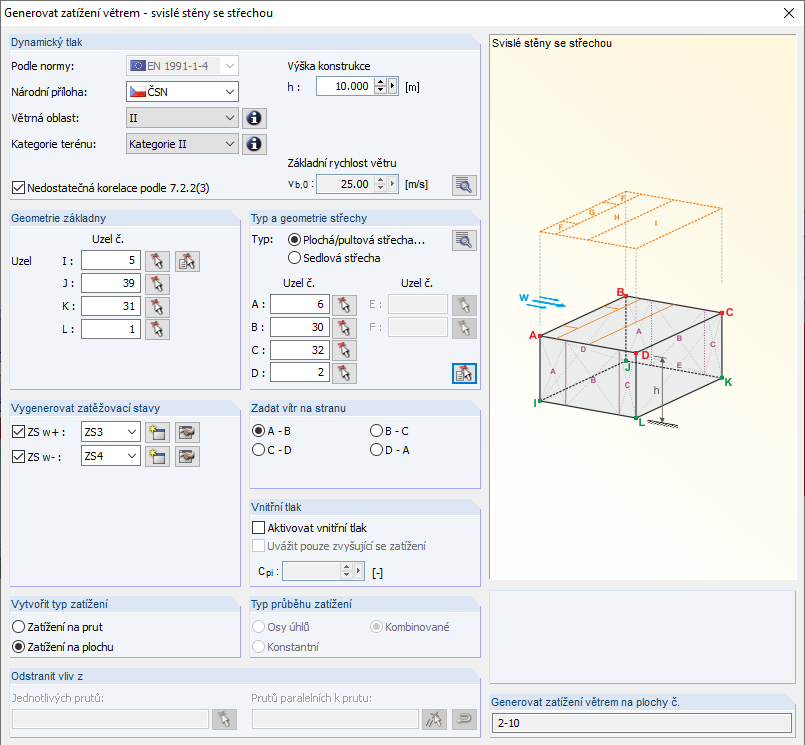Click node L number field showing 1
This screenshot has width=805, height=745.
pyautogui.click(x=111, y=329)
